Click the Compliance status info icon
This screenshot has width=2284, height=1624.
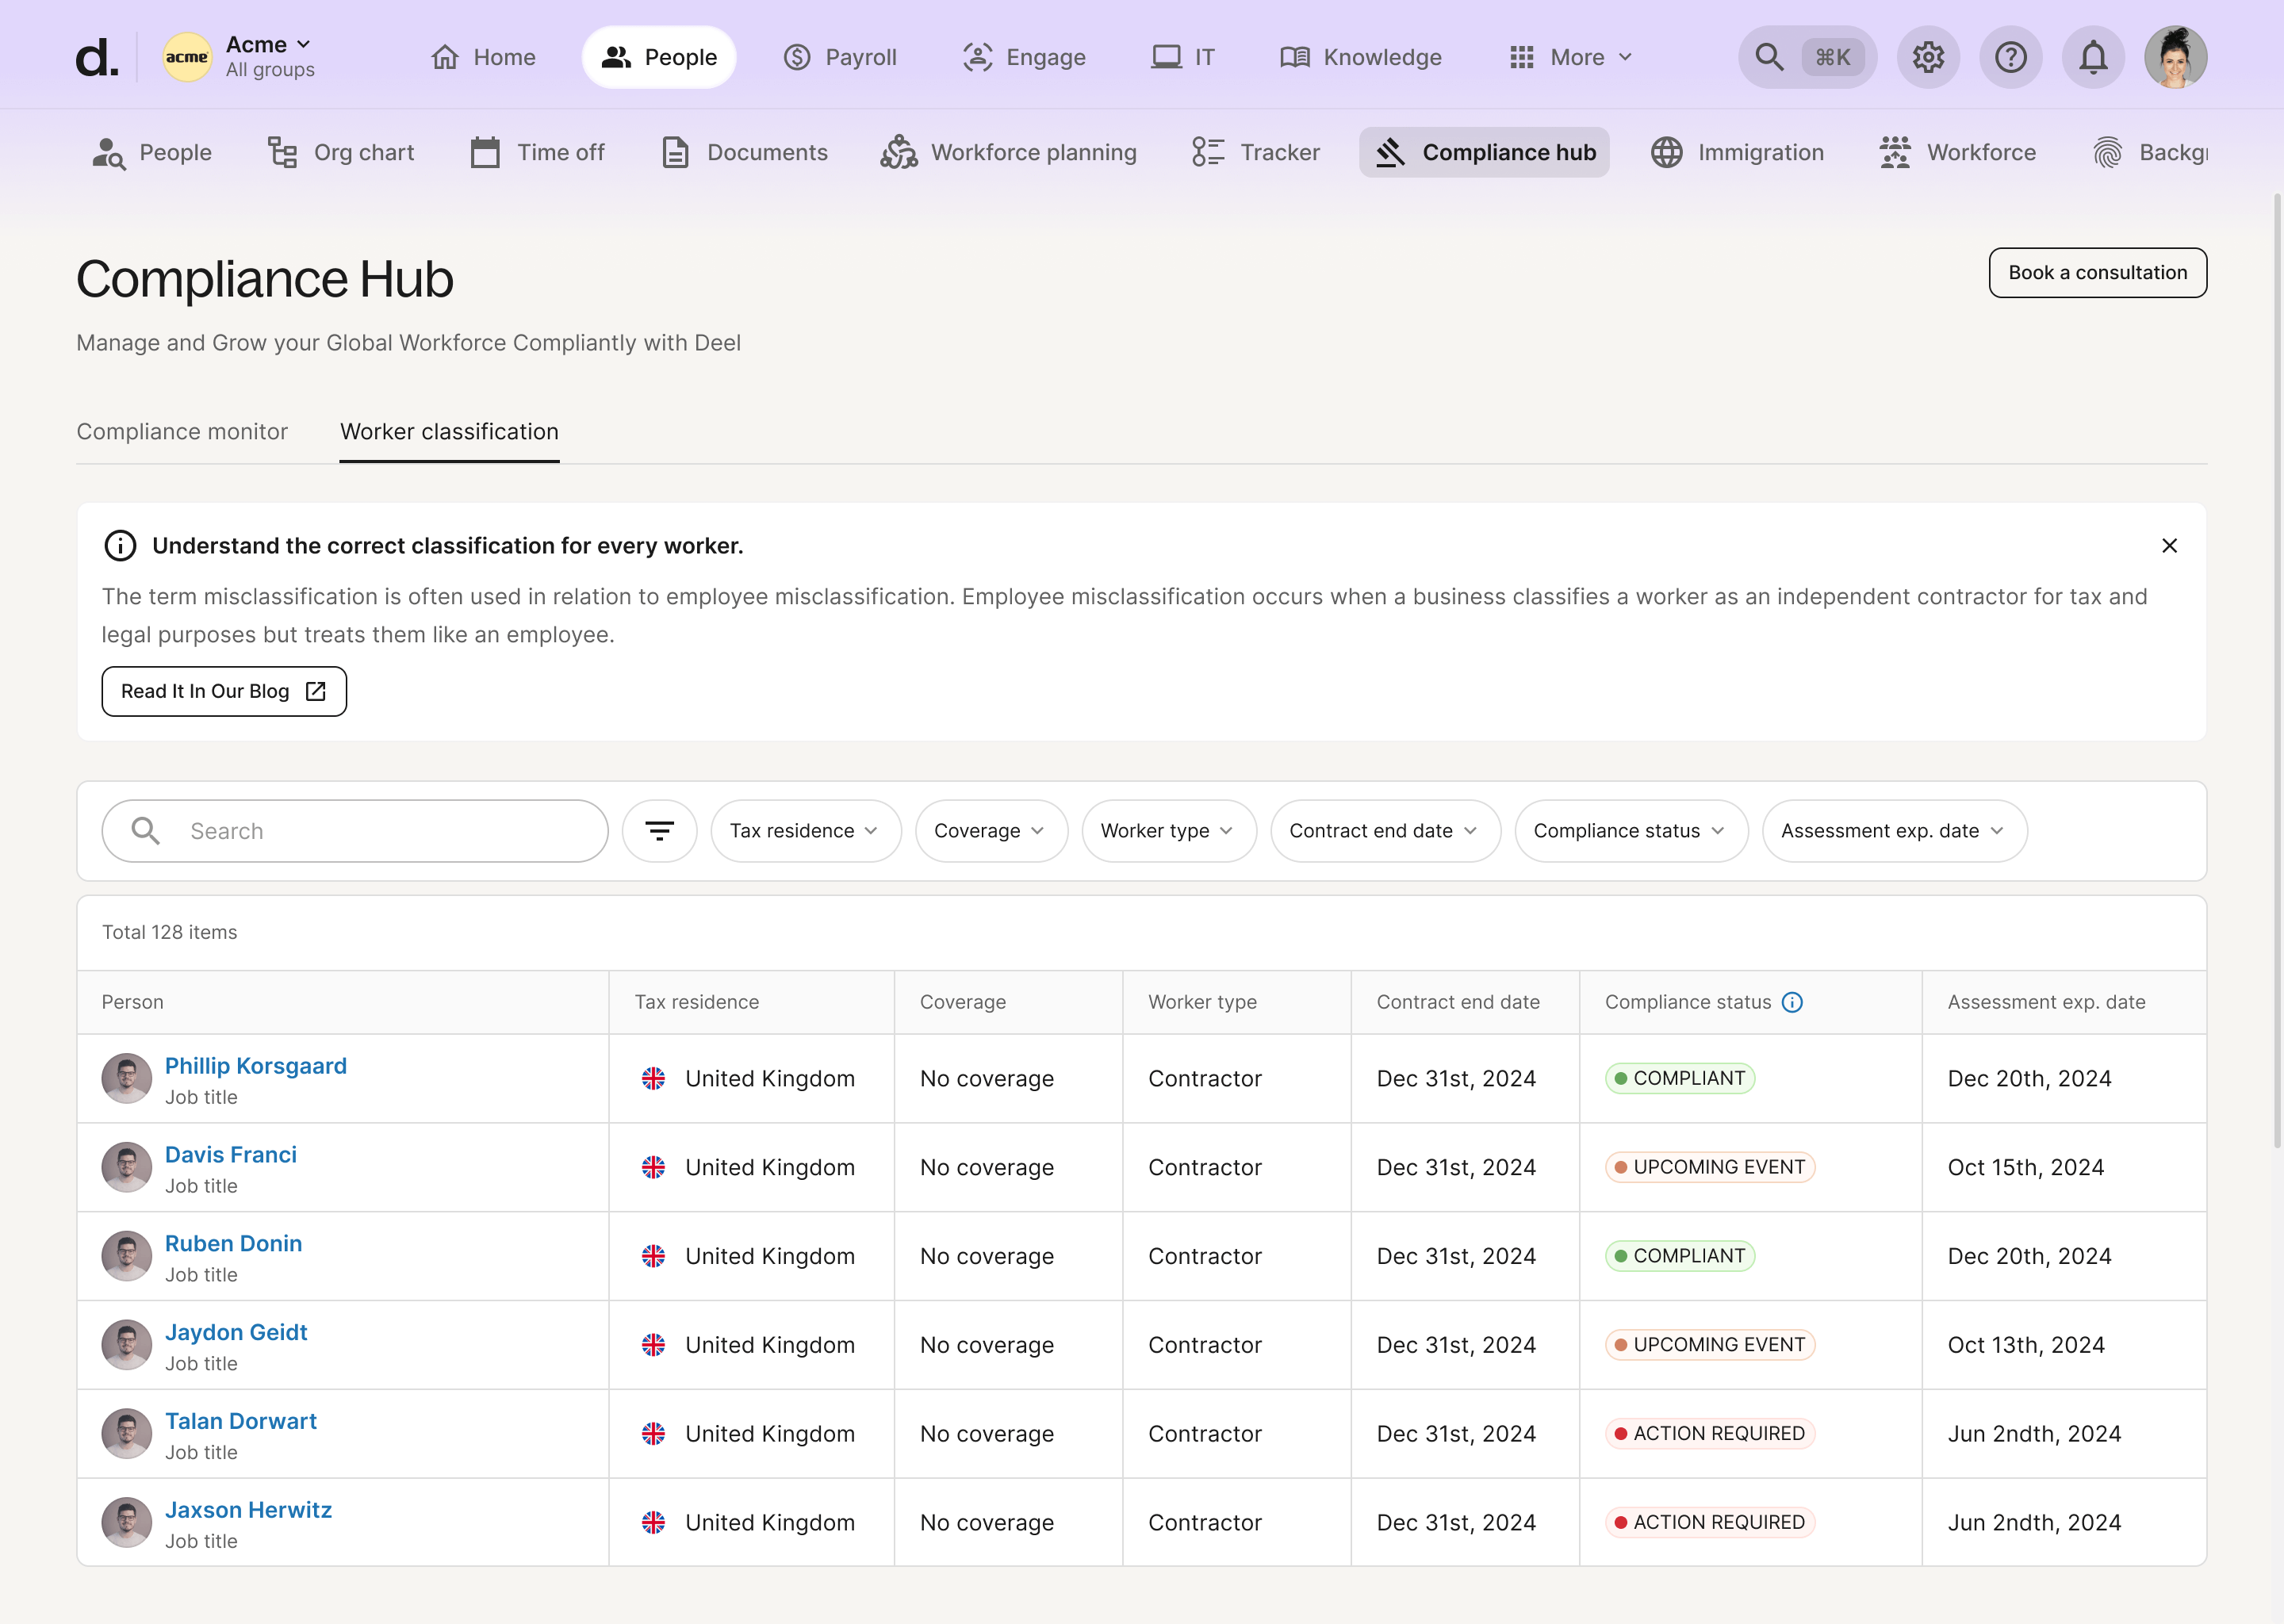1792,1002
